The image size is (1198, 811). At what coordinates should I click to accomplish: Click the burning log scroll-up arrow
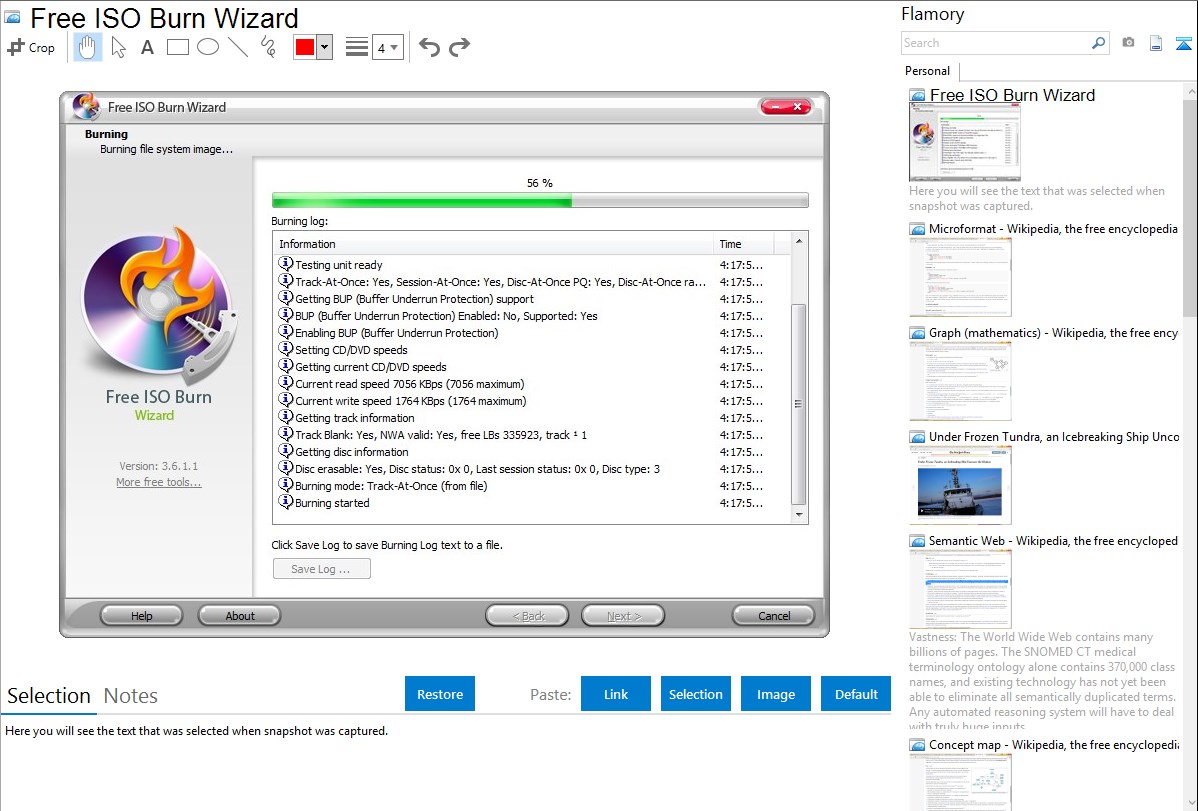tap(799, 242)
